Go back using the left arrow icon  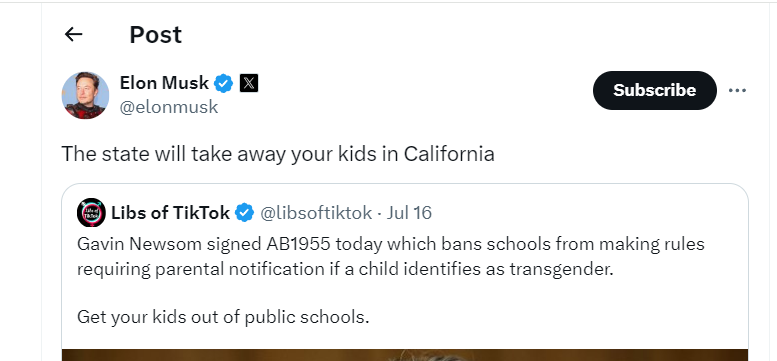73,34
